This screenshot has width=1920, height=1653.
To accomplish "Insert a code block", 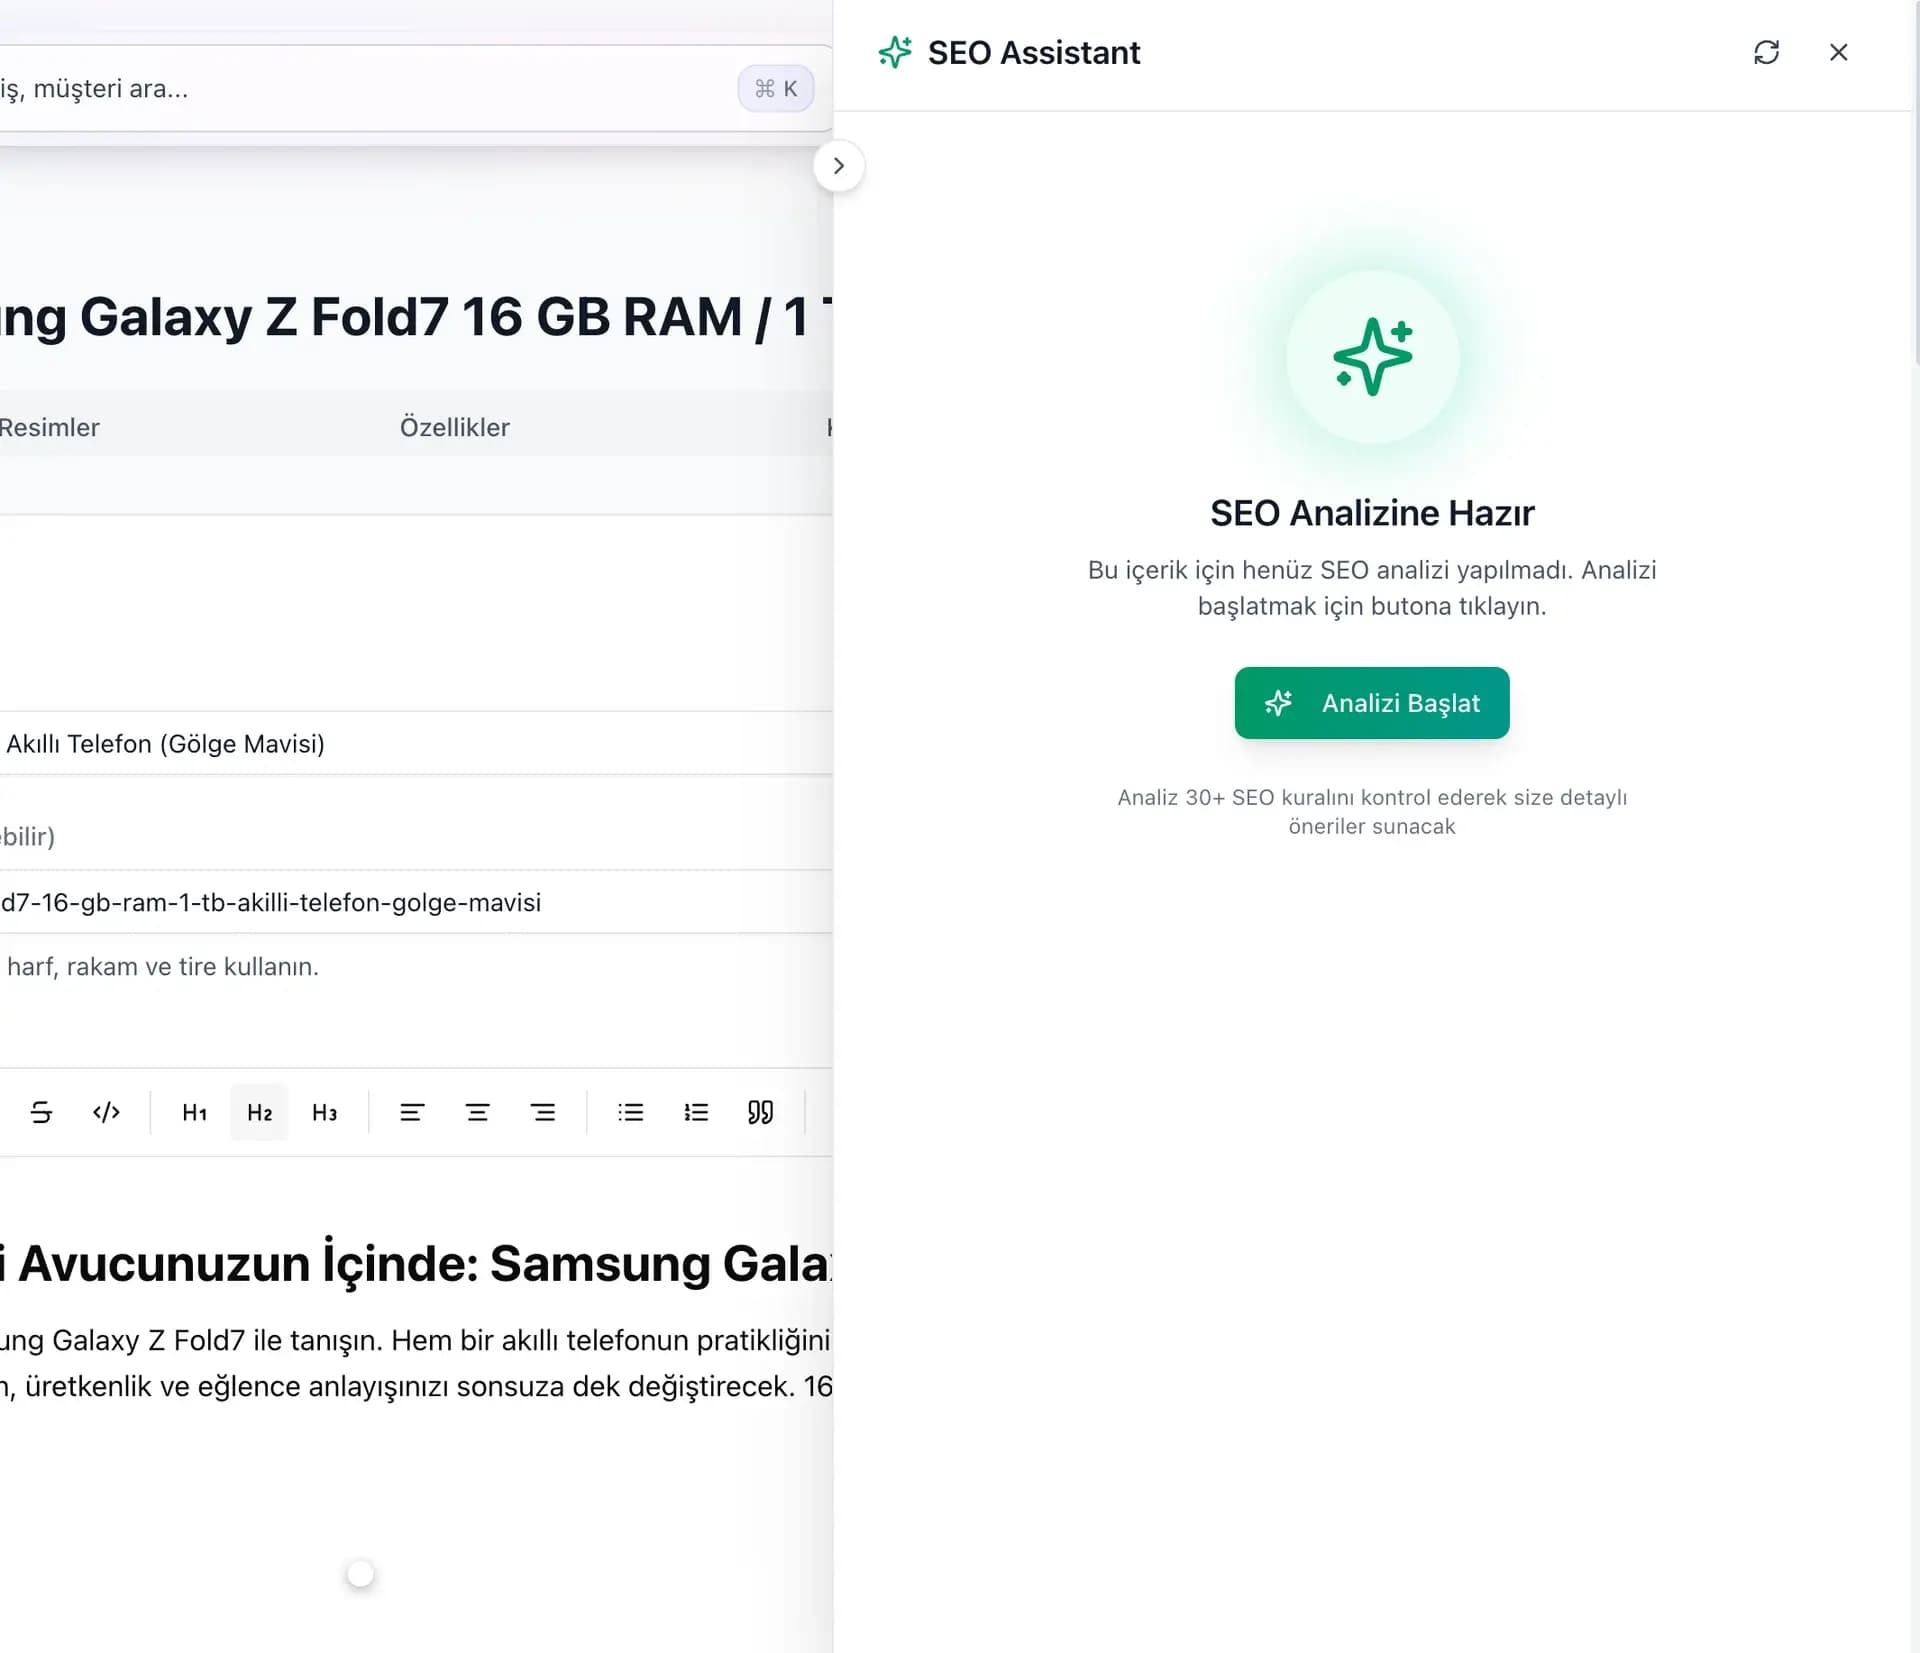I will click(x=106, y=1112).
